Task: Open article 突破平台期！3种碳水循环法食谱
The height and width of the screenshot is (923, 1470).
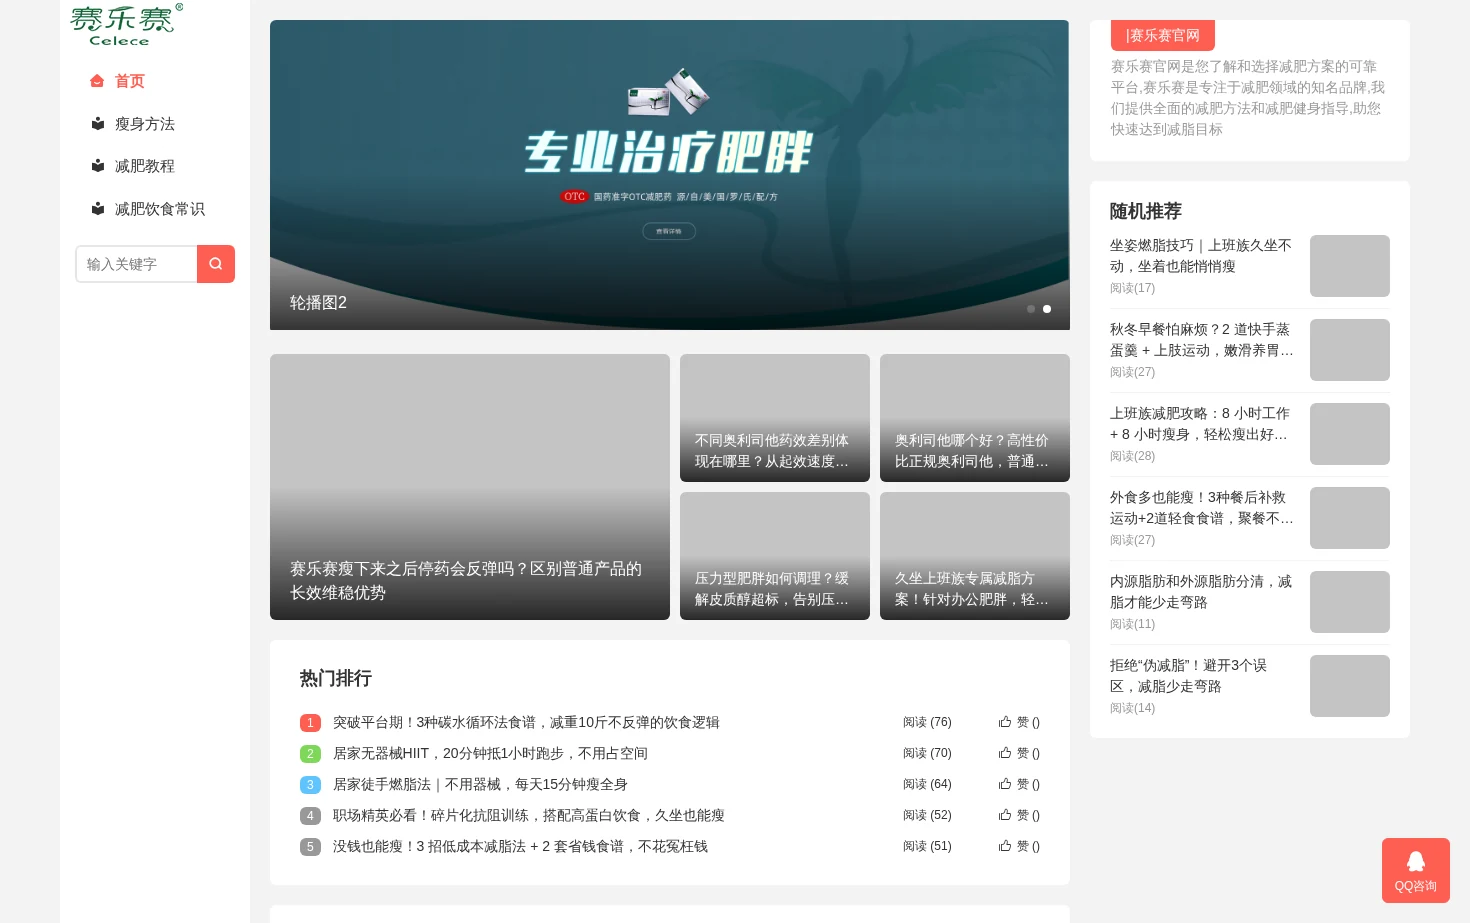Action: tap(526, 722)
